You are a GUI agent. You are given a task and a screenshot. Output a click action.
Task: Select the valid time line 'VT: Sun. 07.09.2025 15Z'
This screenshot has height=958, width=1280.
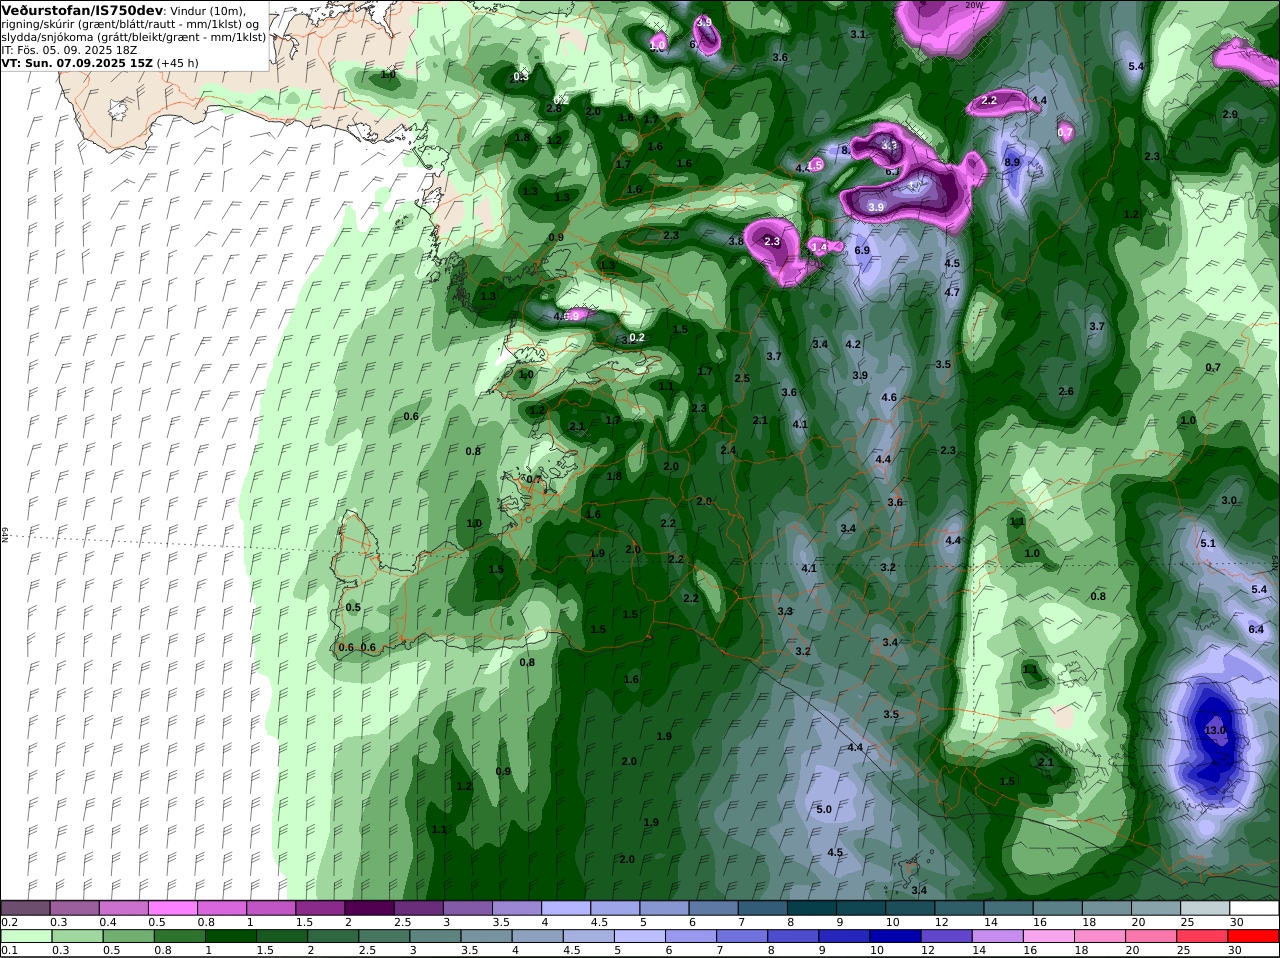click(76, 62)
